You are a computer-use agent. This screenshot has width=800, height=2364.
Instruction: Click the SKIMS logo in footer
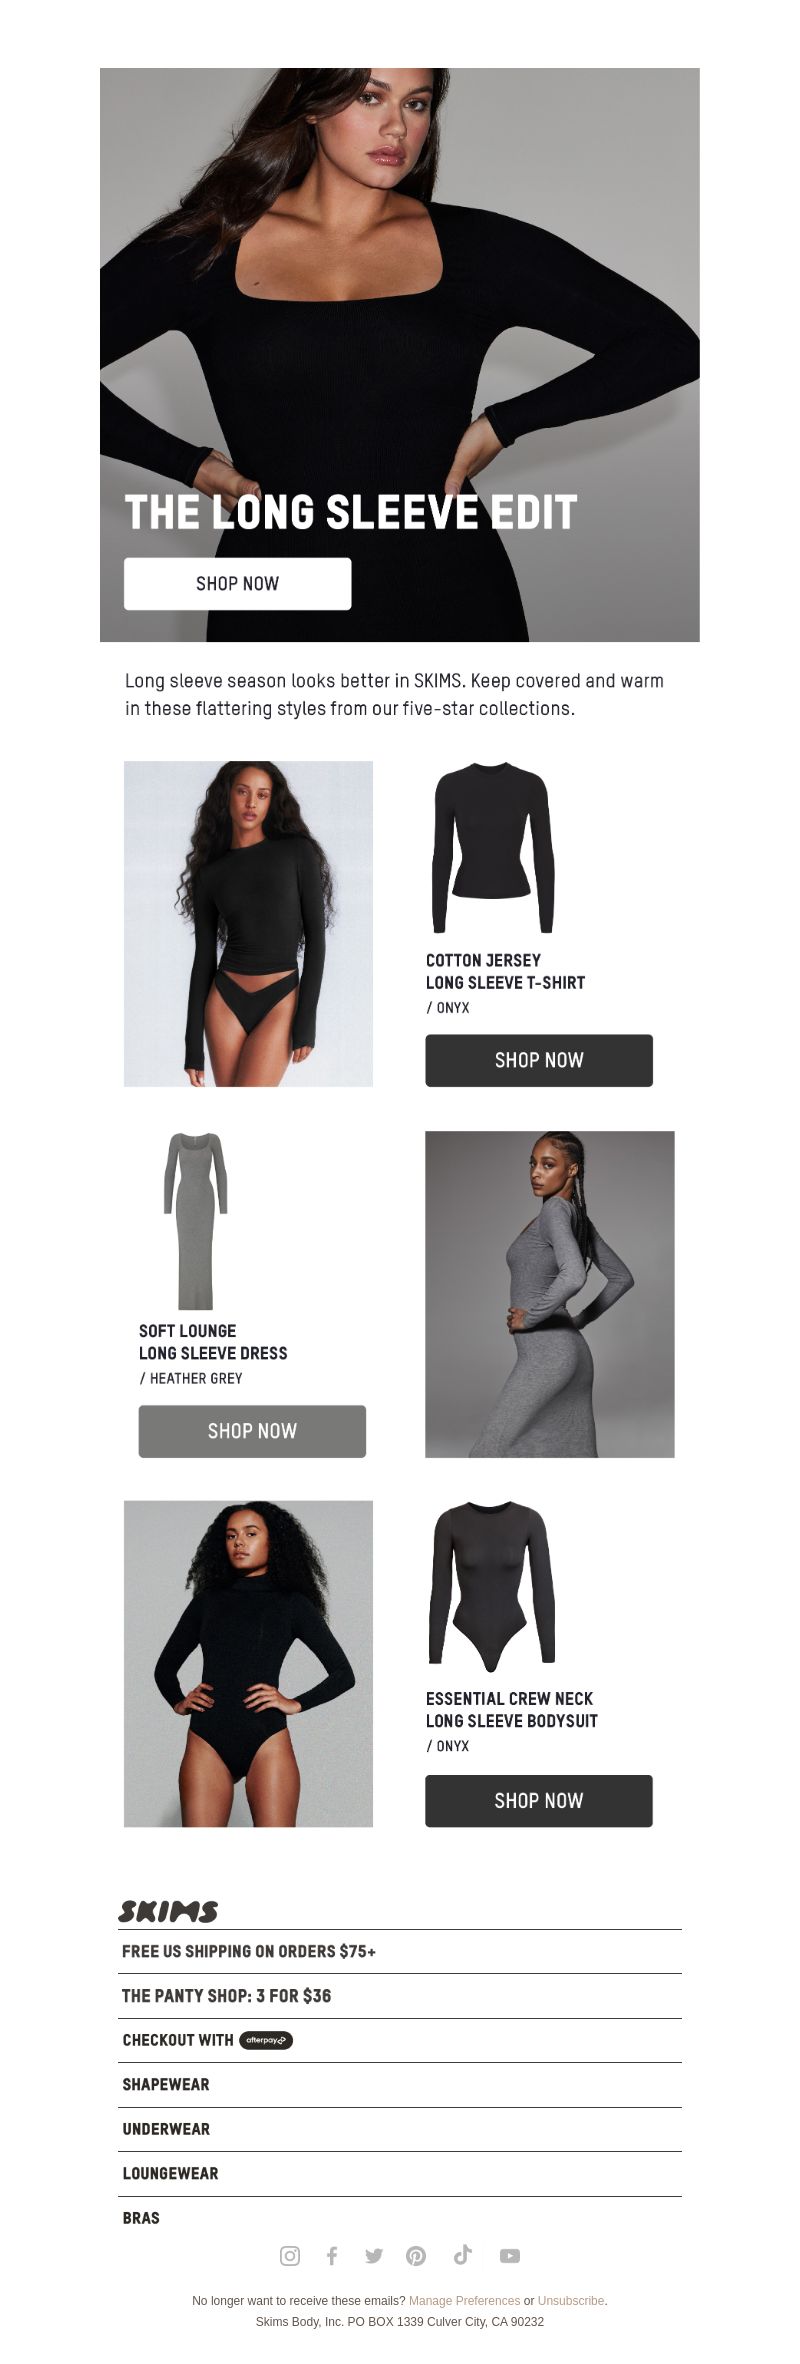pos(168,1911)
